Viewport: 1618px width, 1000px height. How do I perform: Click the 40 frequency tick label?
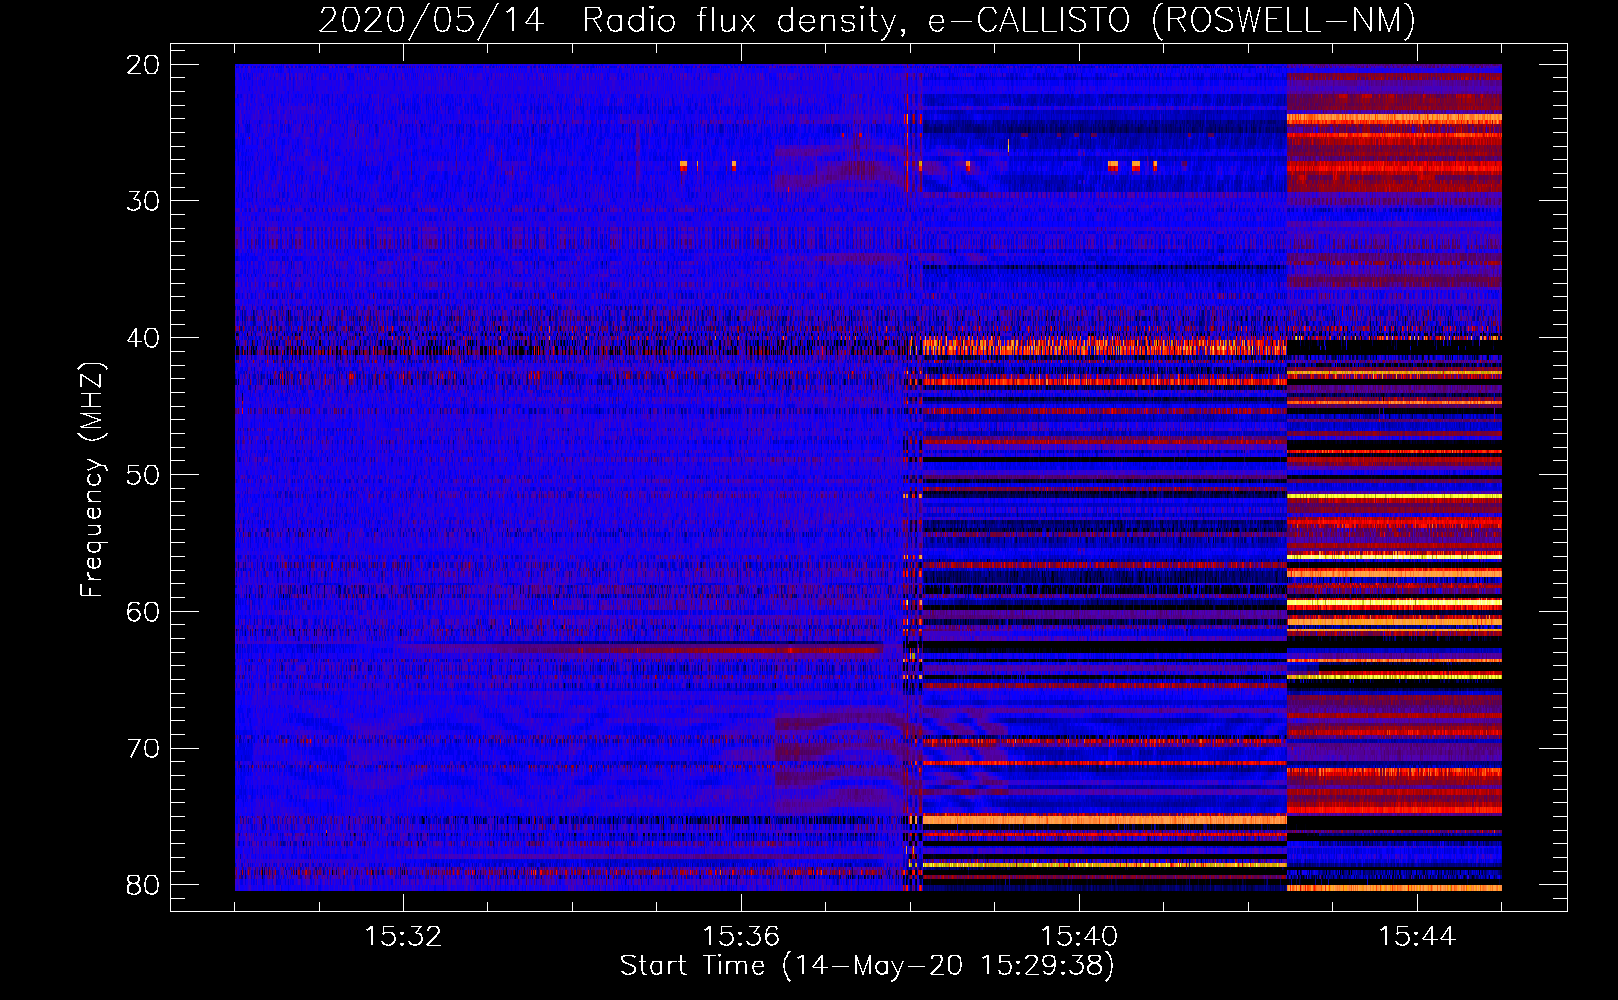[x=144, y=338]
